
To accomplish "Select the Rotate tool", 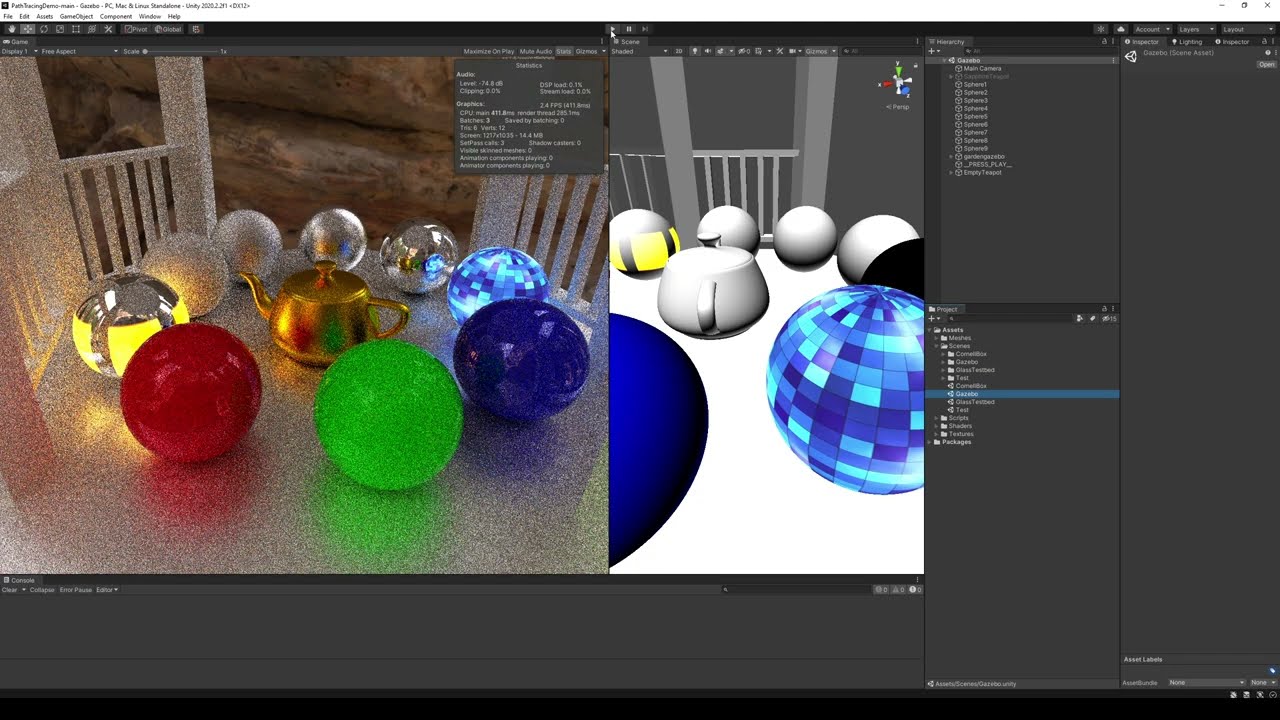I will [44, 29].
